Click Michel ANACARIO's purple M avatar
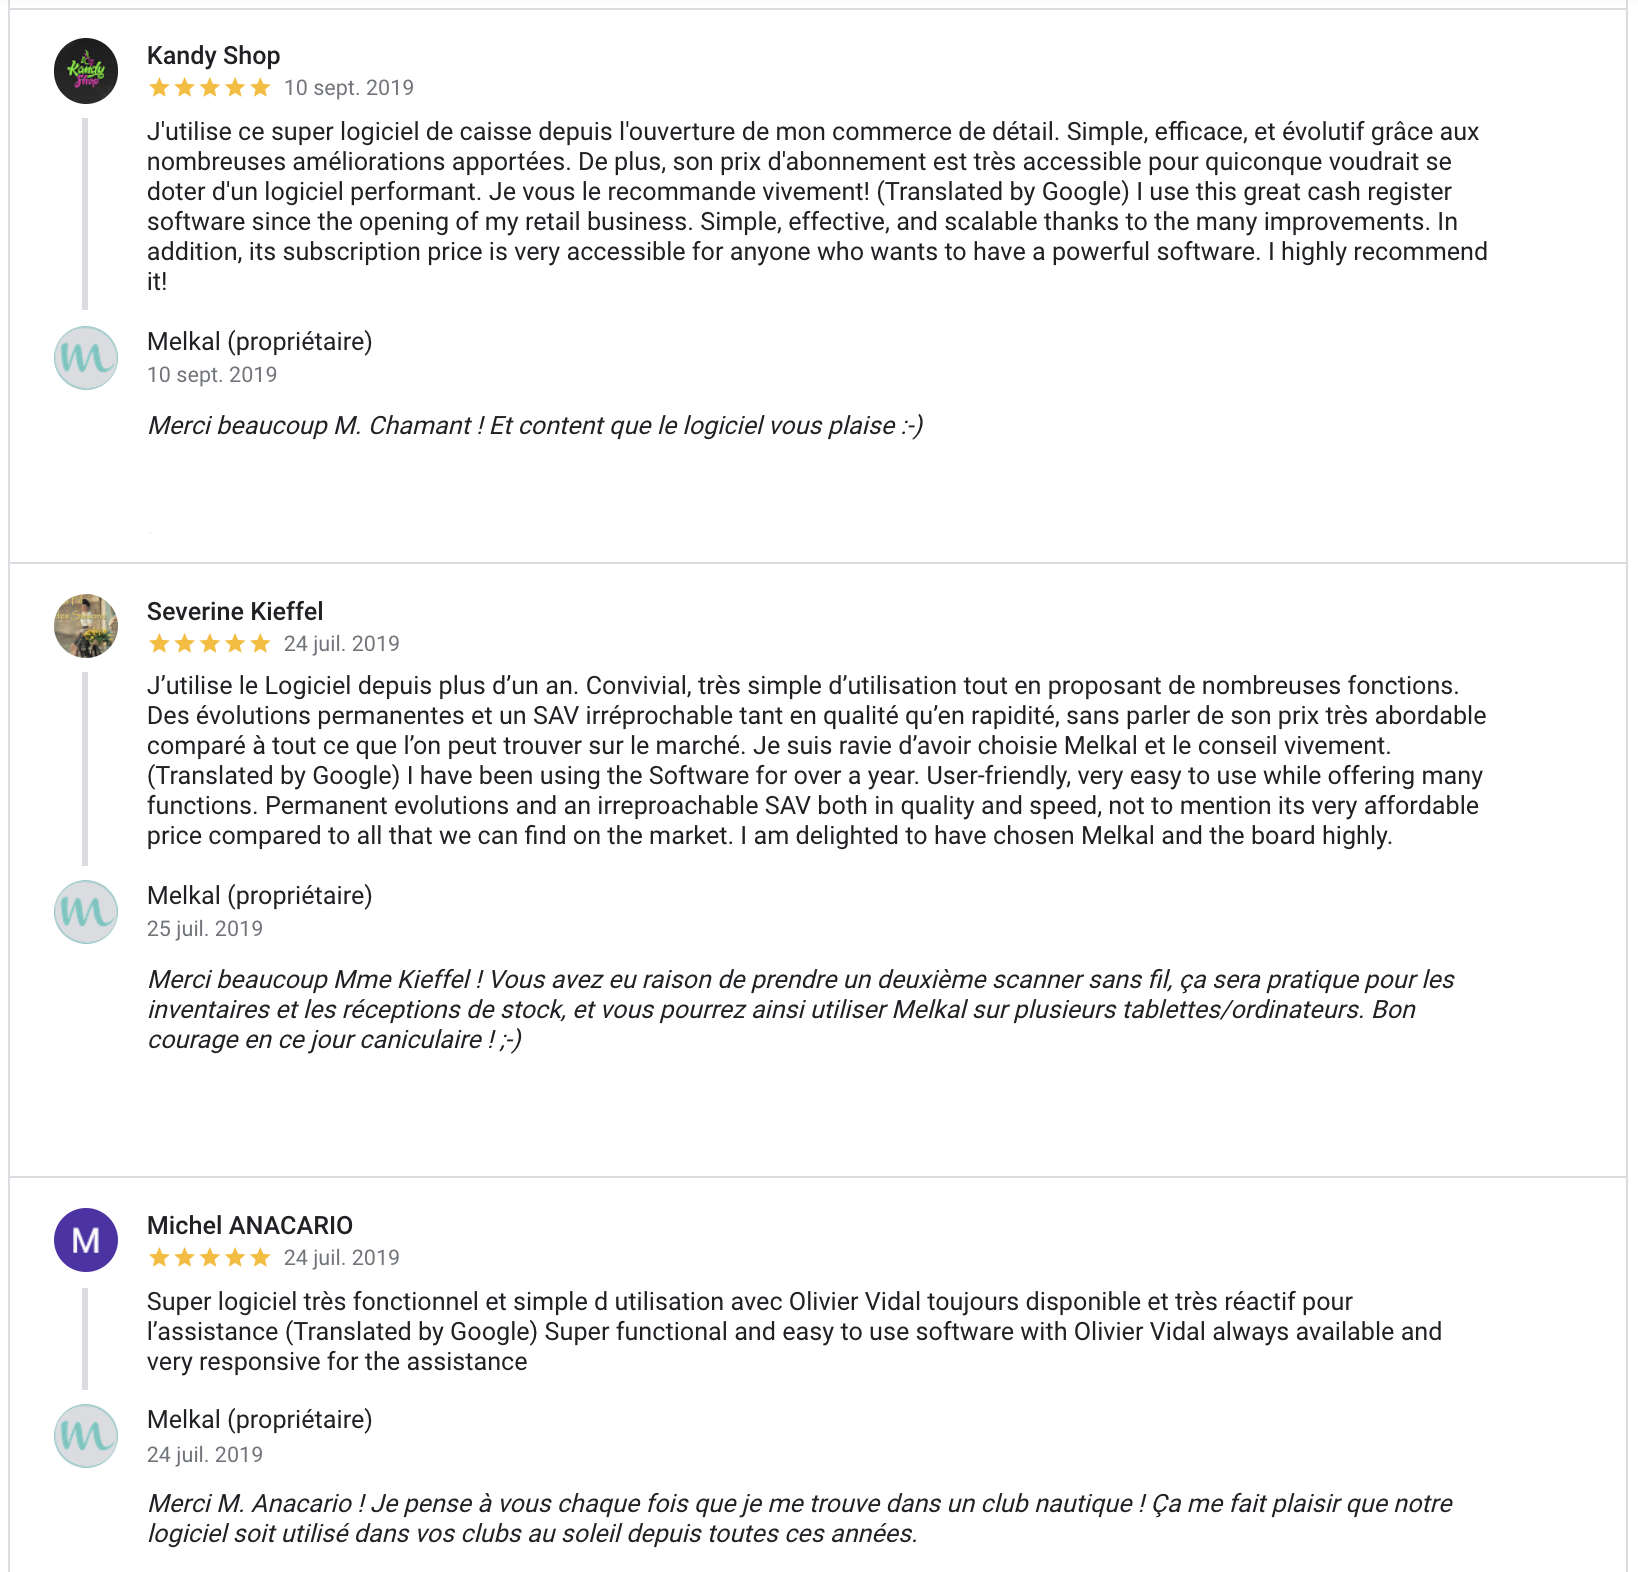1638x1572 pixels. [86, 1240]
